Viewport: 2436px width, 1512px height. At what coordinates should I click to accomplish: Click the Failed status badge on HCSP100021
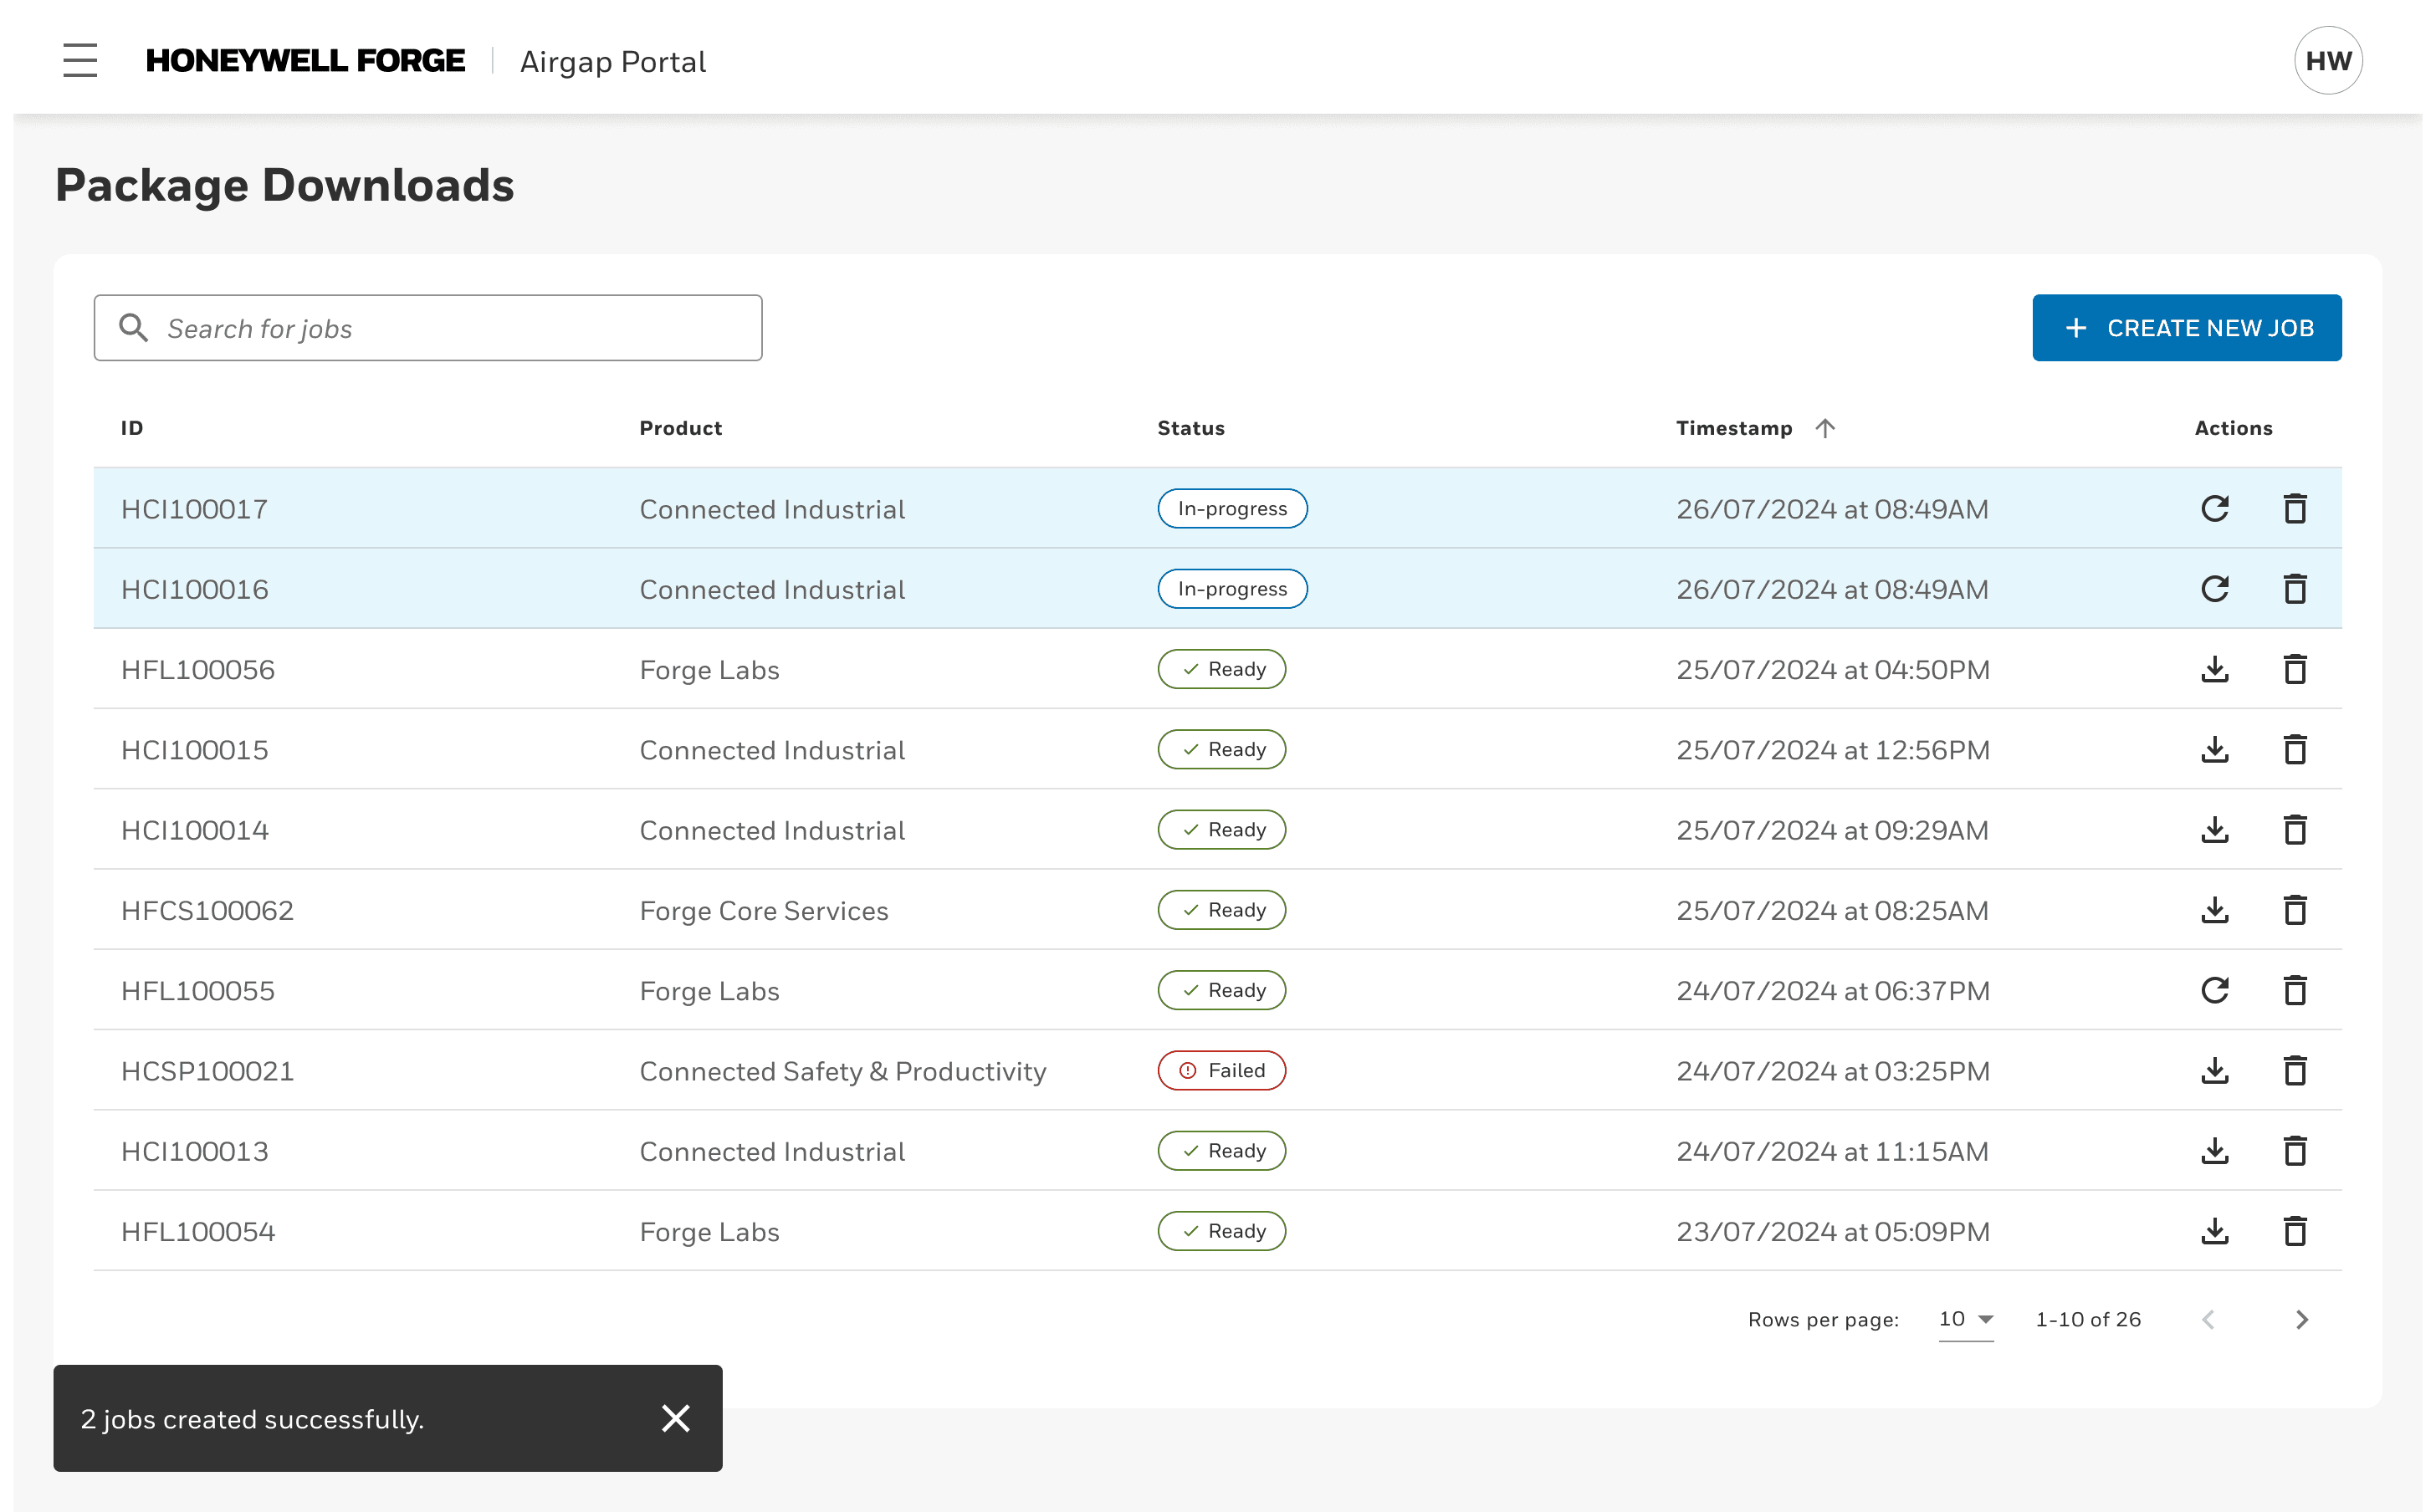click(x=1220, y=1070)
